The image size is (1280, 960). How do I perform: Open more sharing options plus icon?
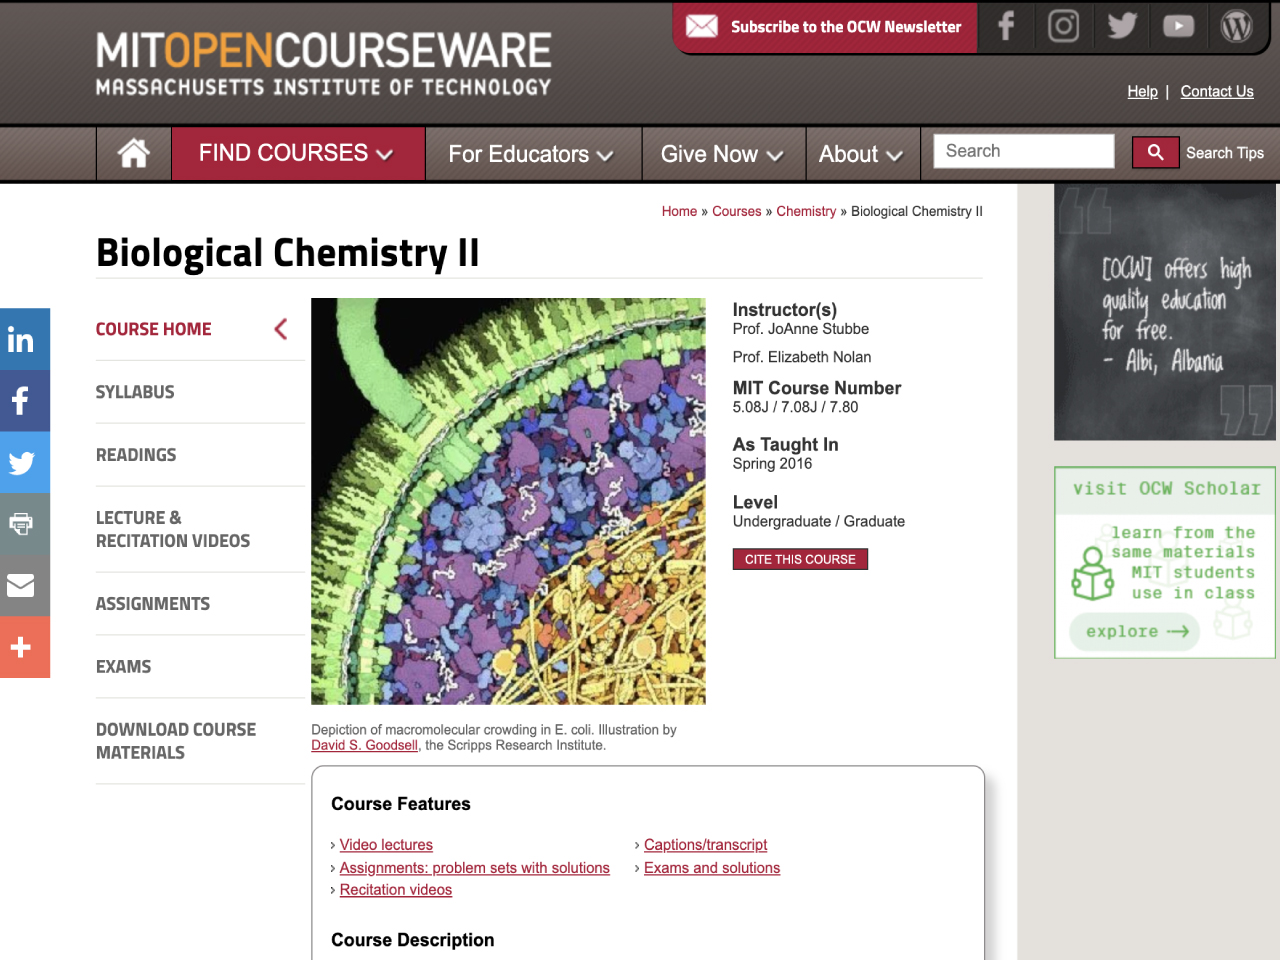point(25,647)
